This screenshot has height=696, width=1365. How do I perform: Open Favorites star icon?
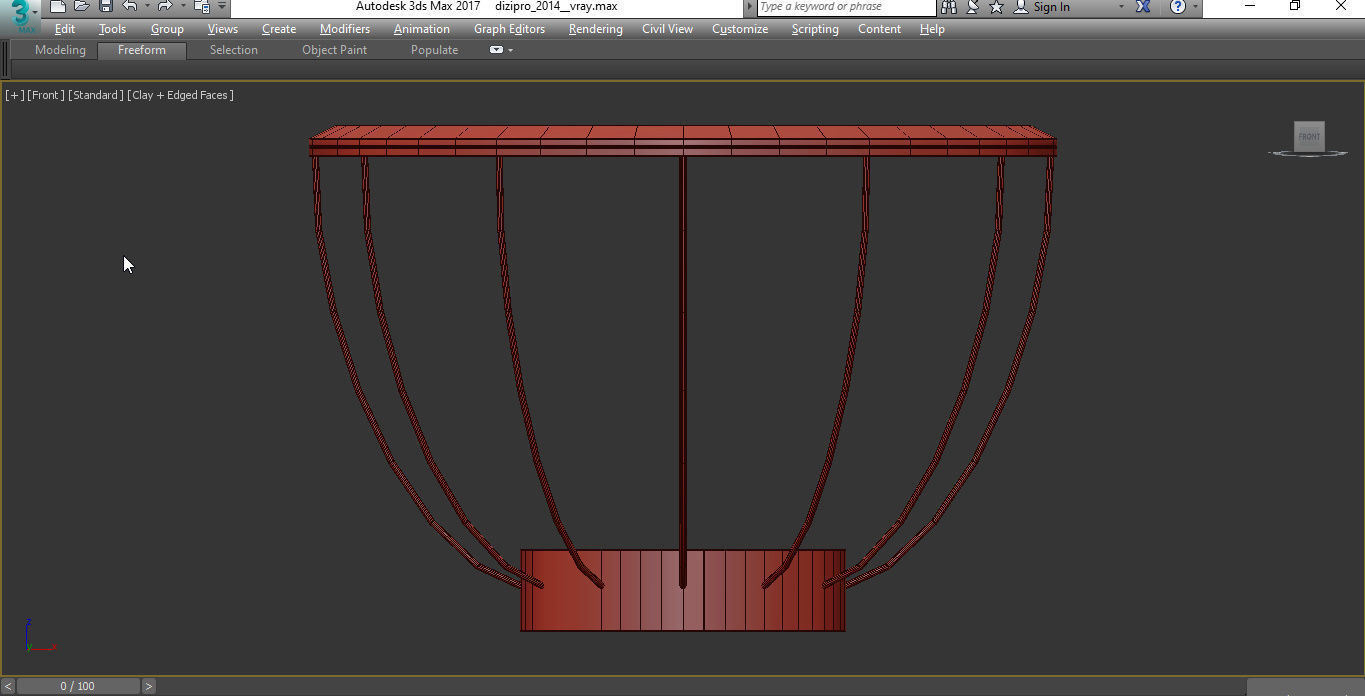pyautogui.click(x=996, y=7)
